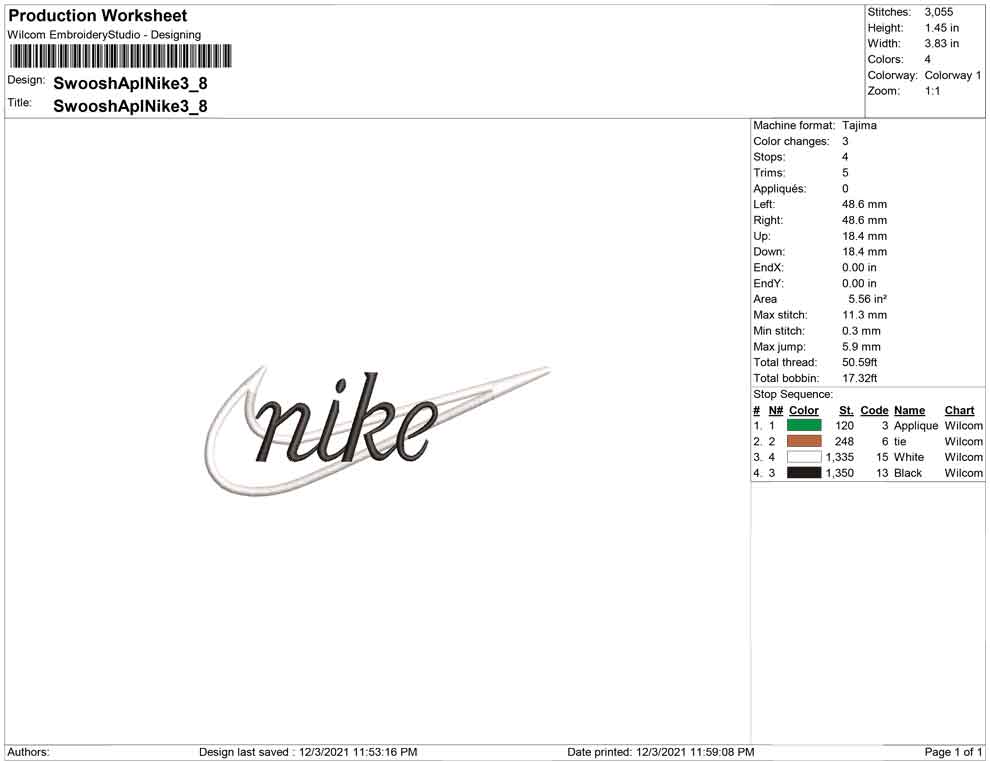This screenshot has width=990, height=762.
Task: Click the stitch count 248
Action: [845, 442]
